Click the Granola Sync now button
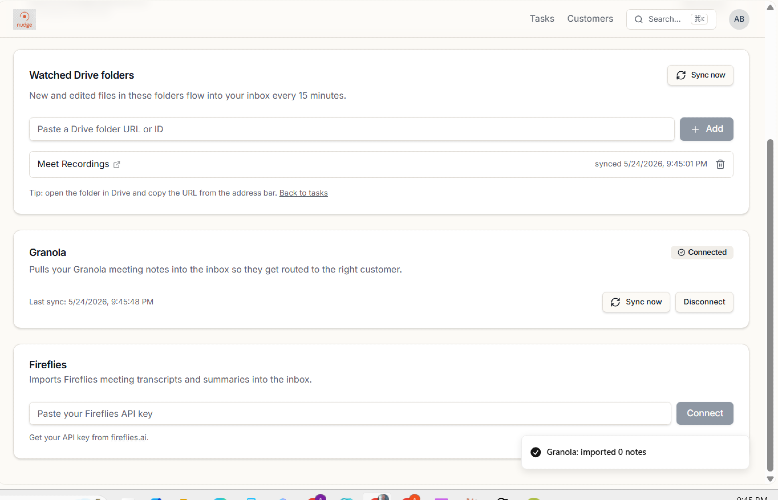Screen dimensions: 778x500 [636, 302]
